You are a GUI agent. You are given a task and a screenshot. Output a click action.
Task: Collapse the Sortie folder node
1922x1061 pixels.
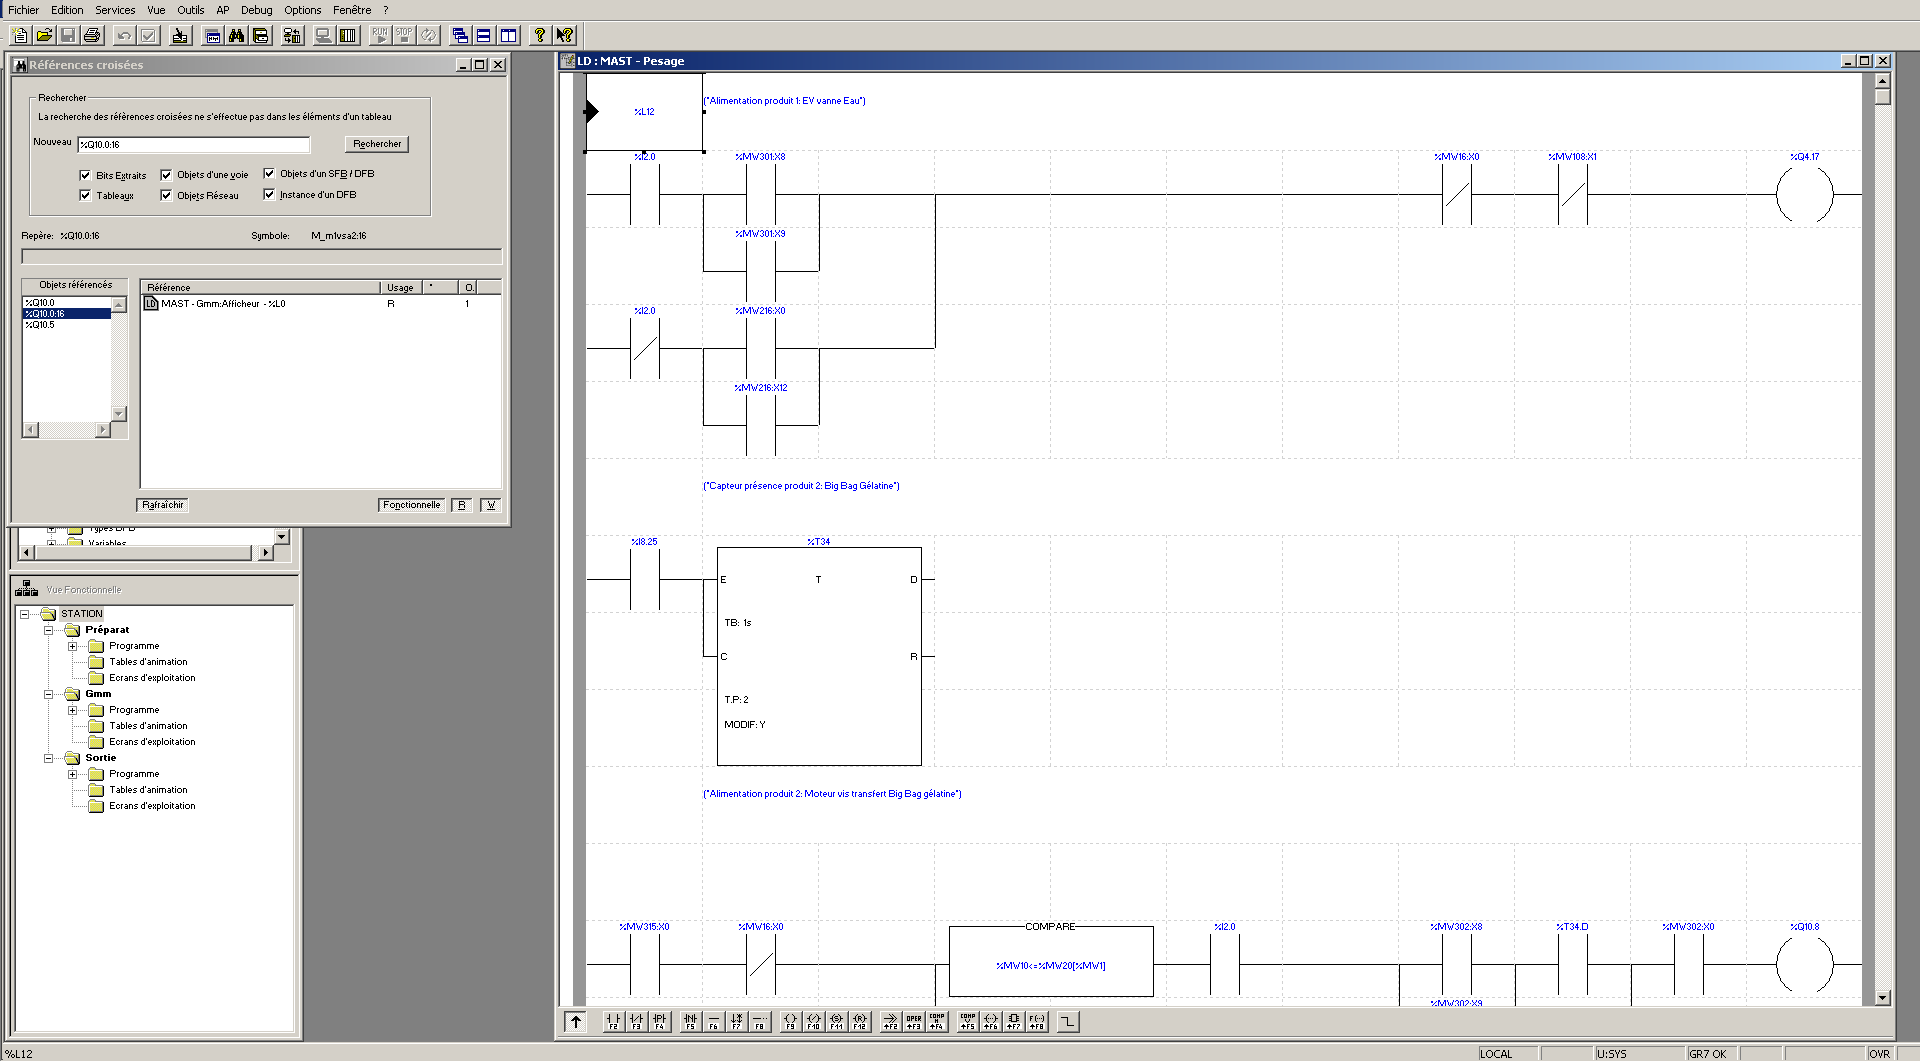tap(48, 758)
